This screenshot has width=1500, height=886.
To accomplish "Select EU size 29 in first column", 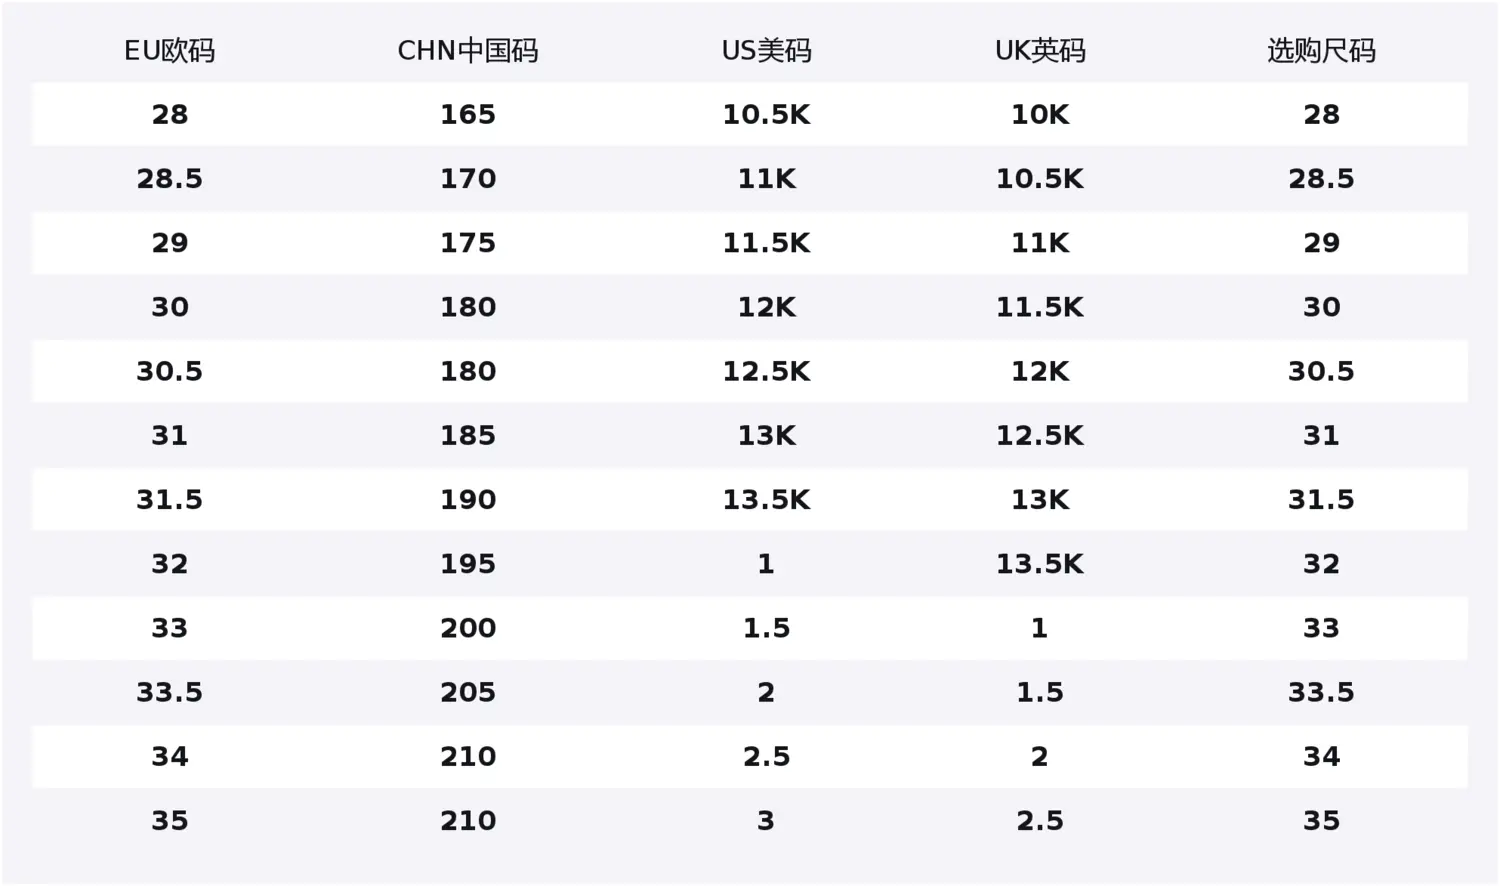I will [x=170, y=243].
